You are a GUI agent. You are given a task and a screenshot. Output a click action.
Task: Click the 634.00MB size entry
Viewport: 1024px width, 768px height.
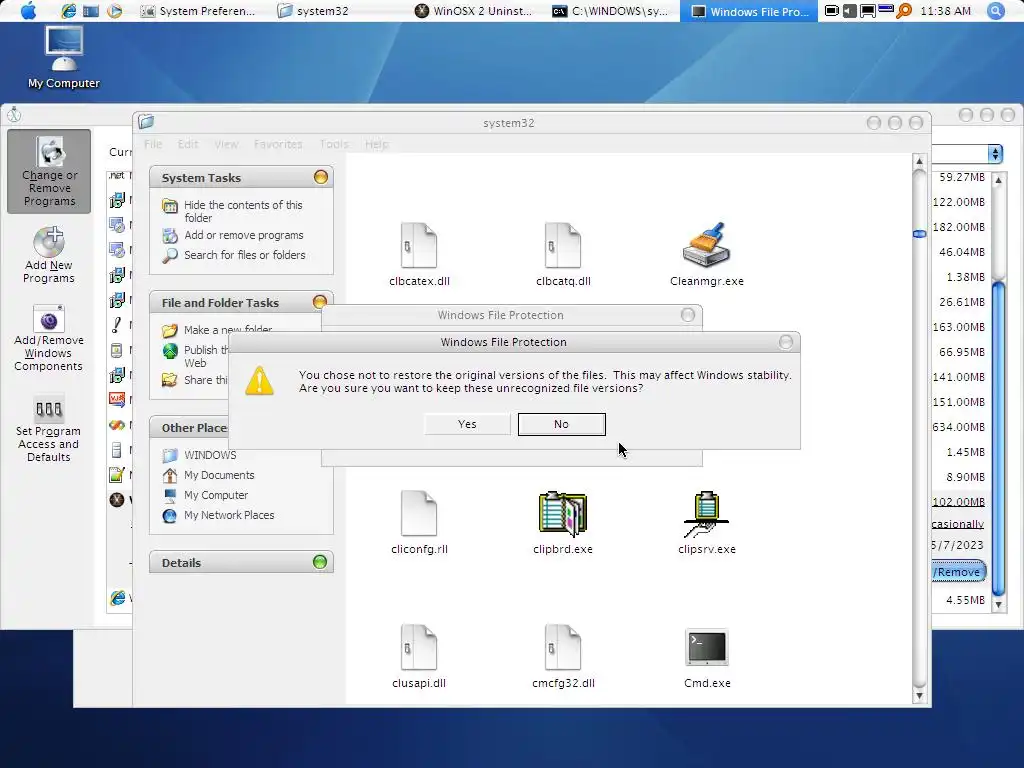pyautogui.click(x=958, y=426)
